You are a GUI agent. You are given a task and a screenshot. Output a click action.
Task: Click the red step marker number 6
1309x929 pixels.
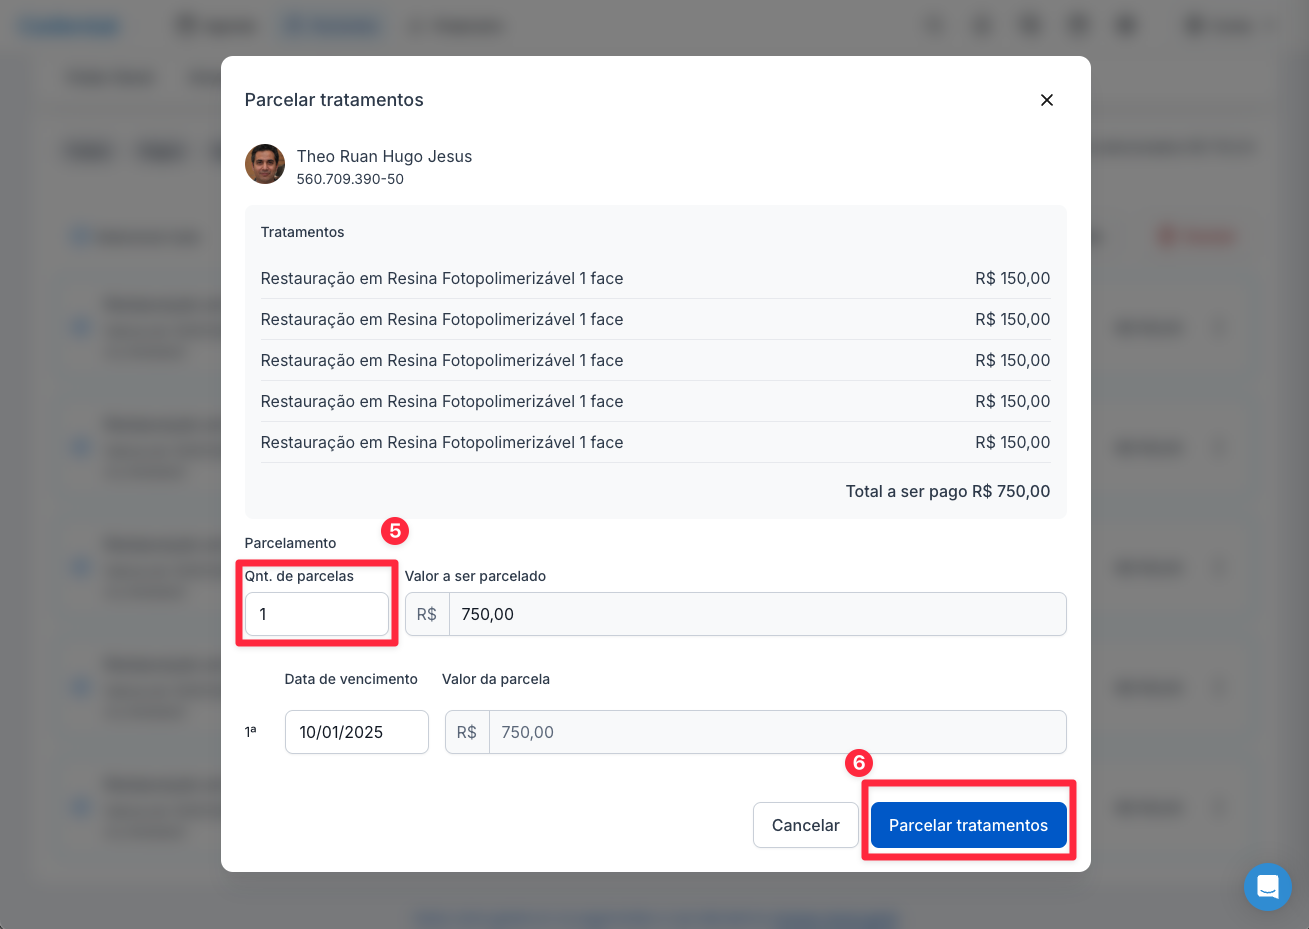tap(858, 763)
